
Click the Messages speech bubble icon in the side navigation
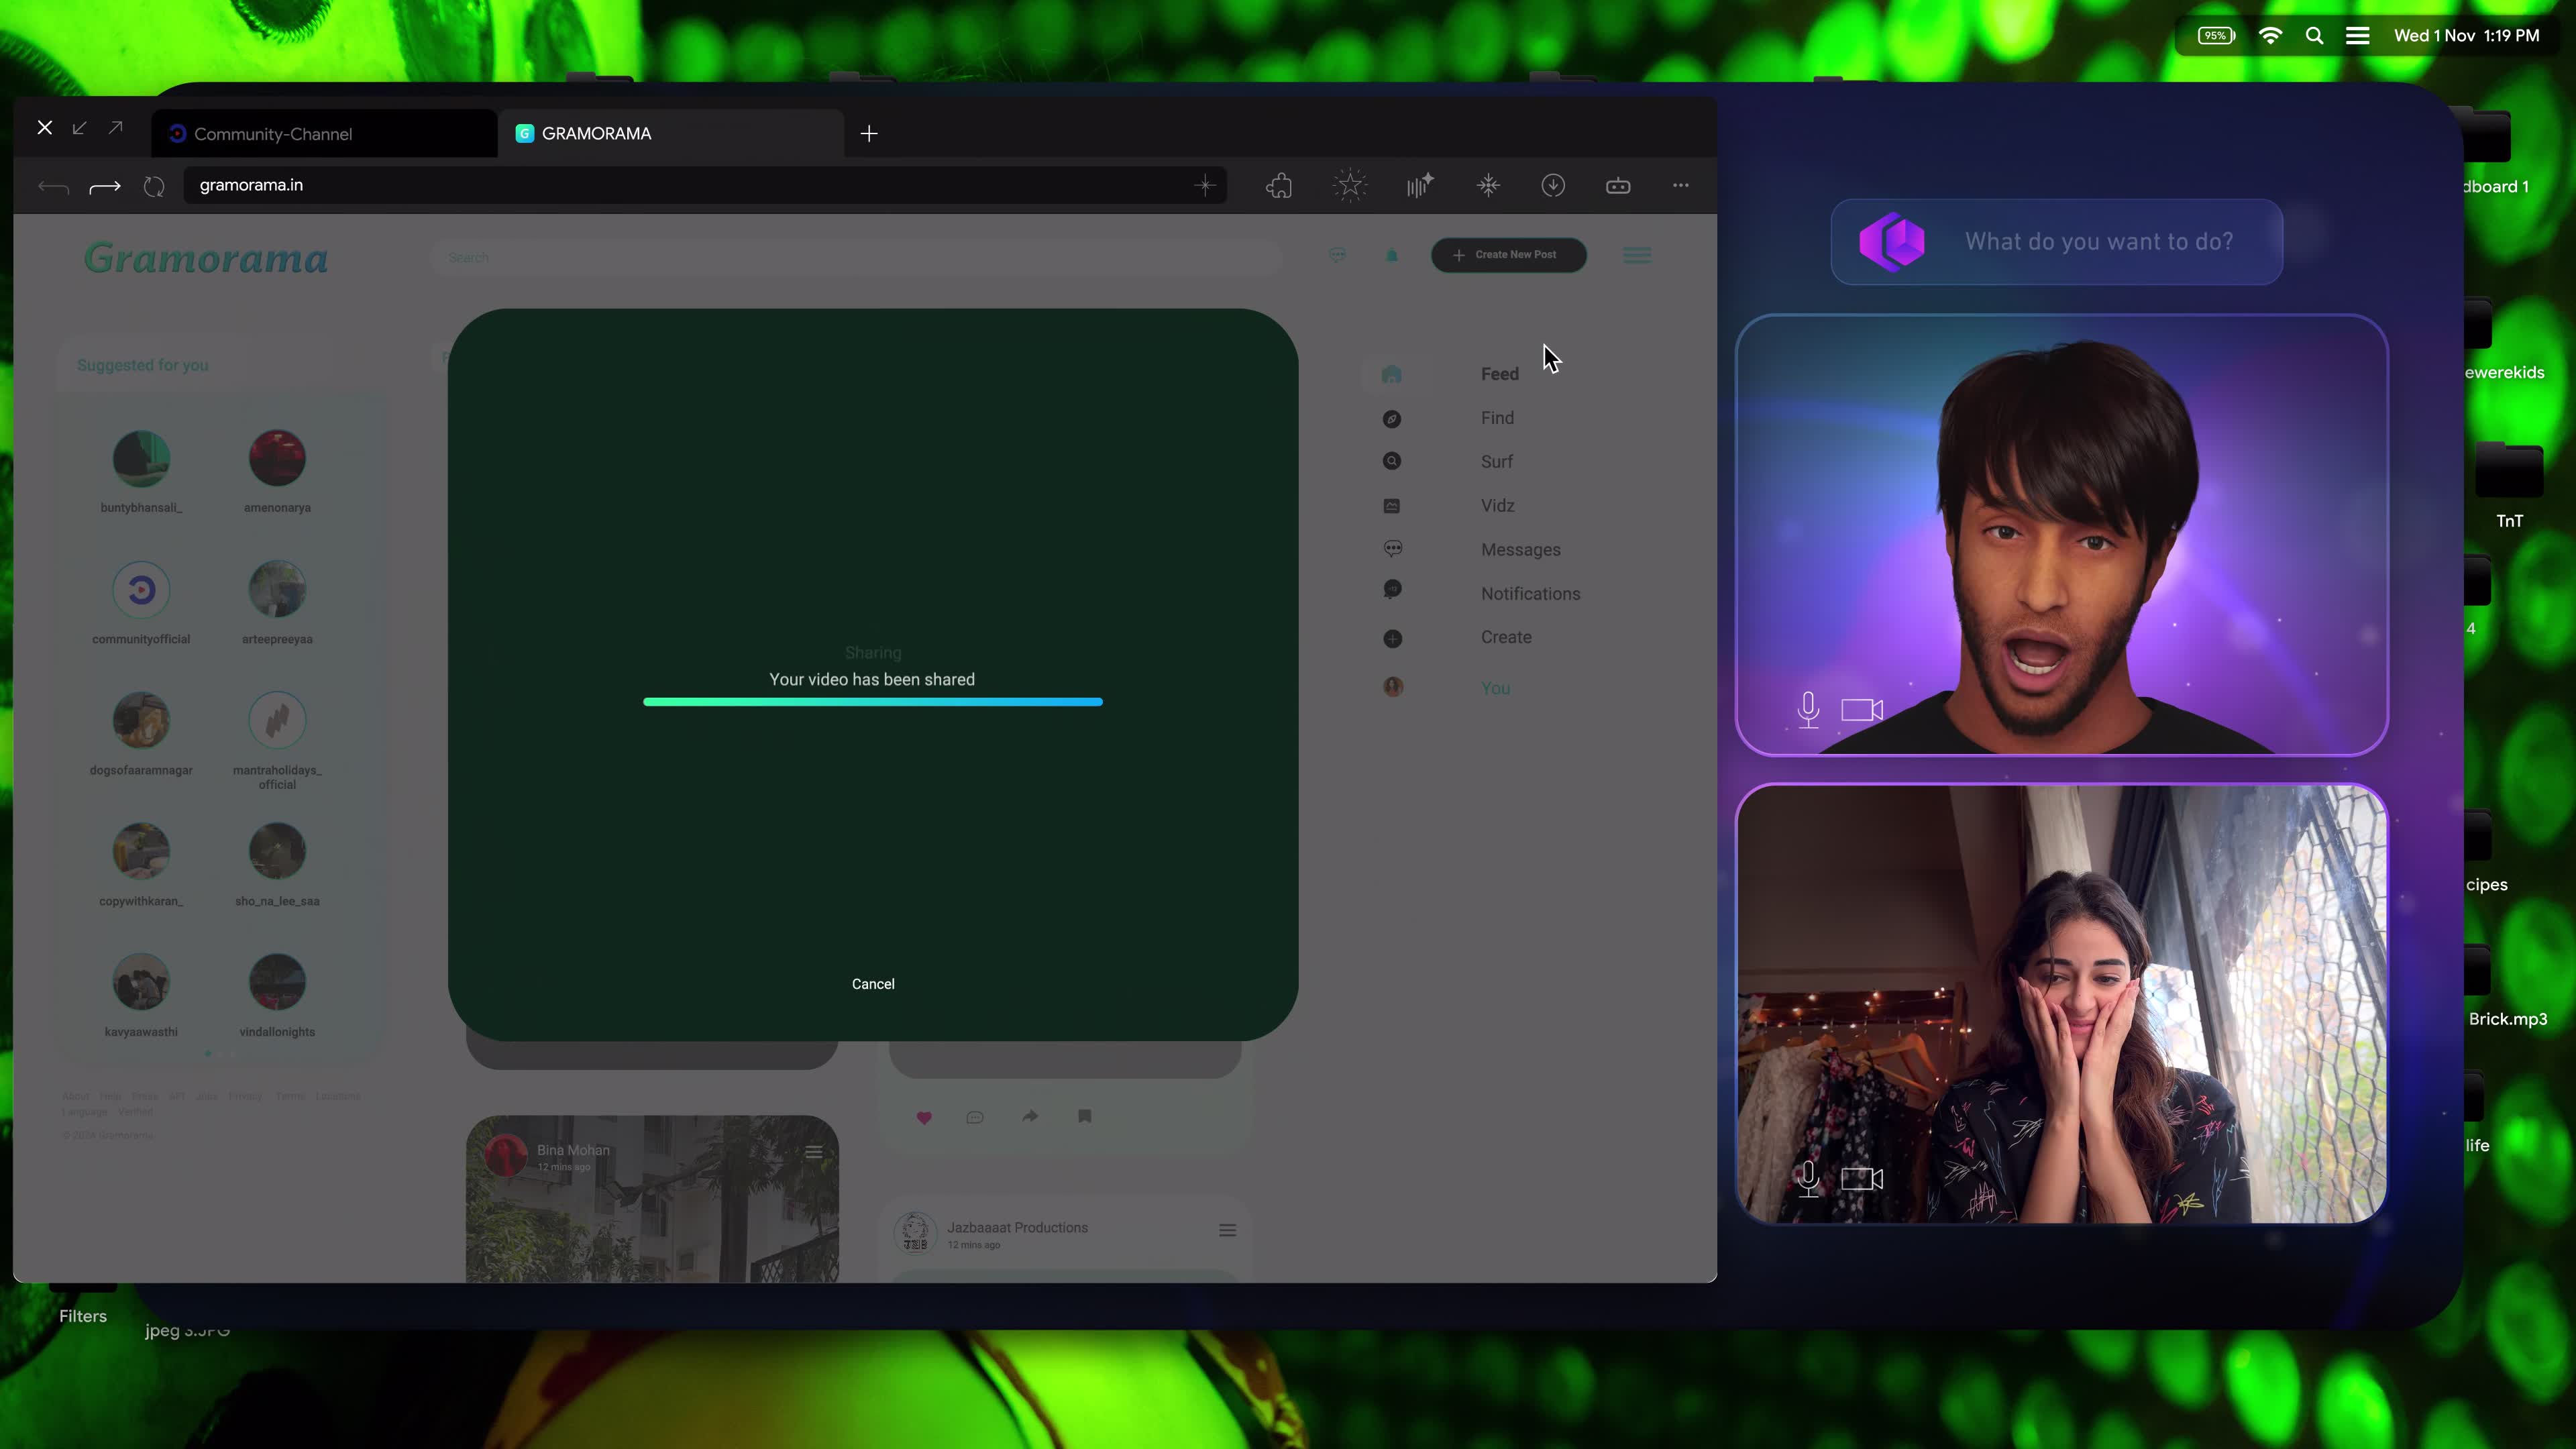(x=1393, y=548)
